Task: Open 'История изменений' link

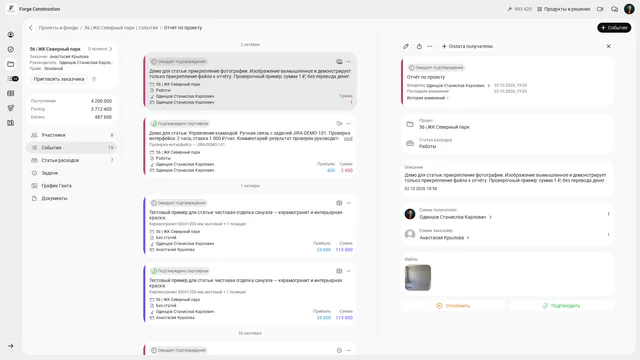Action: coord(427,98)
